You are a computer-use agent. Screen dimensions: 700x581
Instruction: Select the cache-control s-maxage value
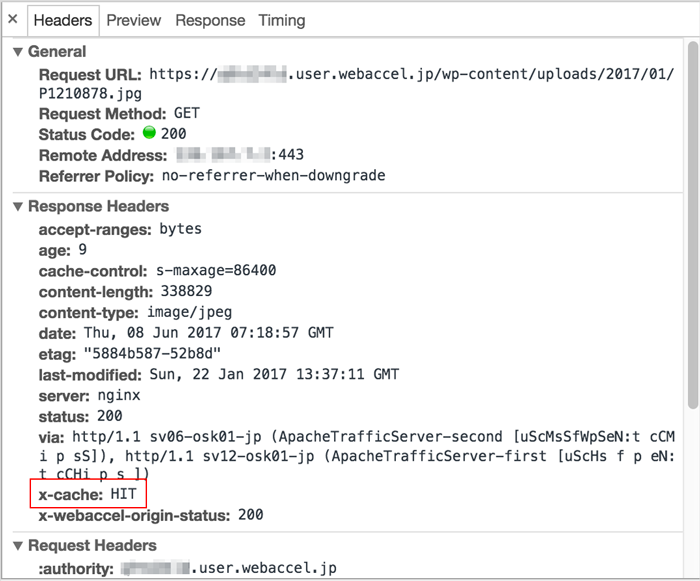coord(214,271)
